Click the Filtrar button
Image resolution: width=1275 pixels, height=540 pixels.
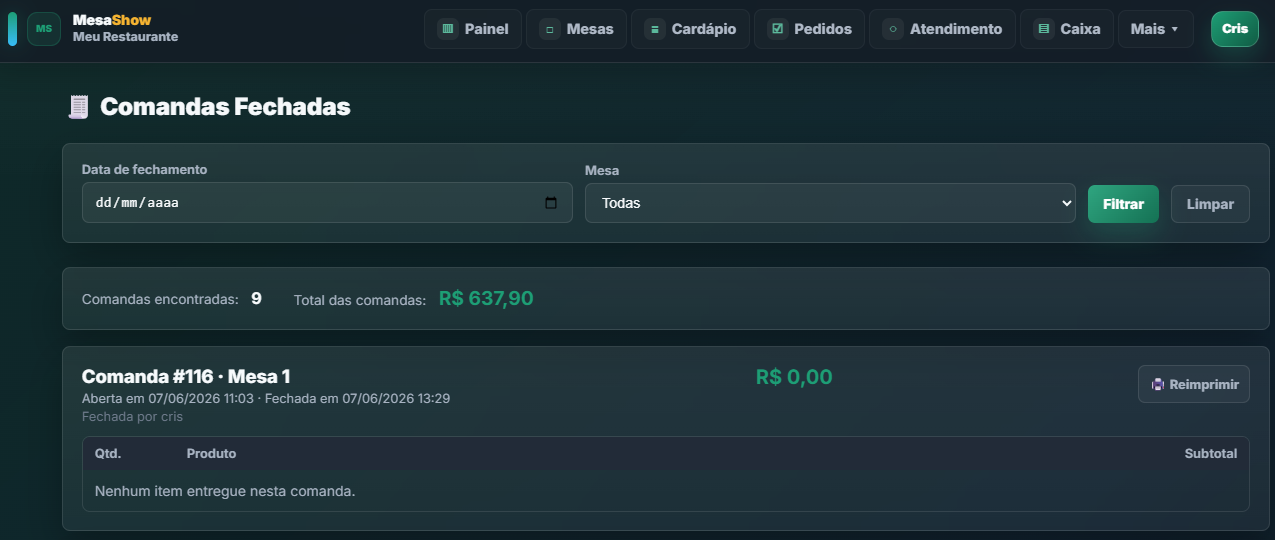tap(1123, 204)
